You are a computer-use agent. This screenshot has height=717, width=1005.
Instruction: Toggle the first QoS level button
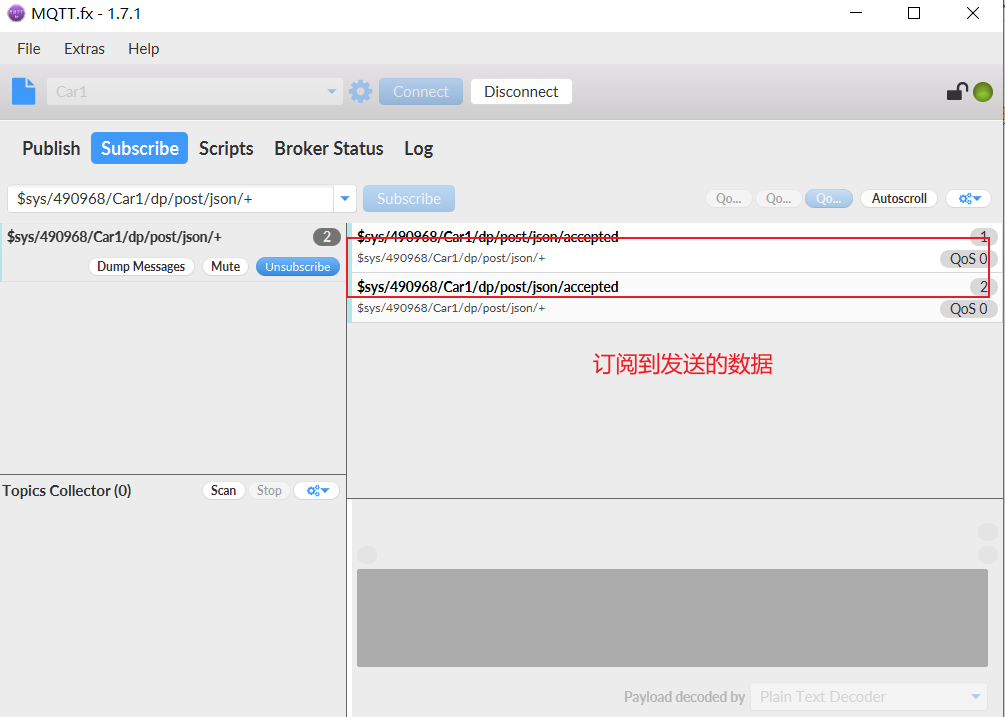pyautogui.click(x=729, y=199)
